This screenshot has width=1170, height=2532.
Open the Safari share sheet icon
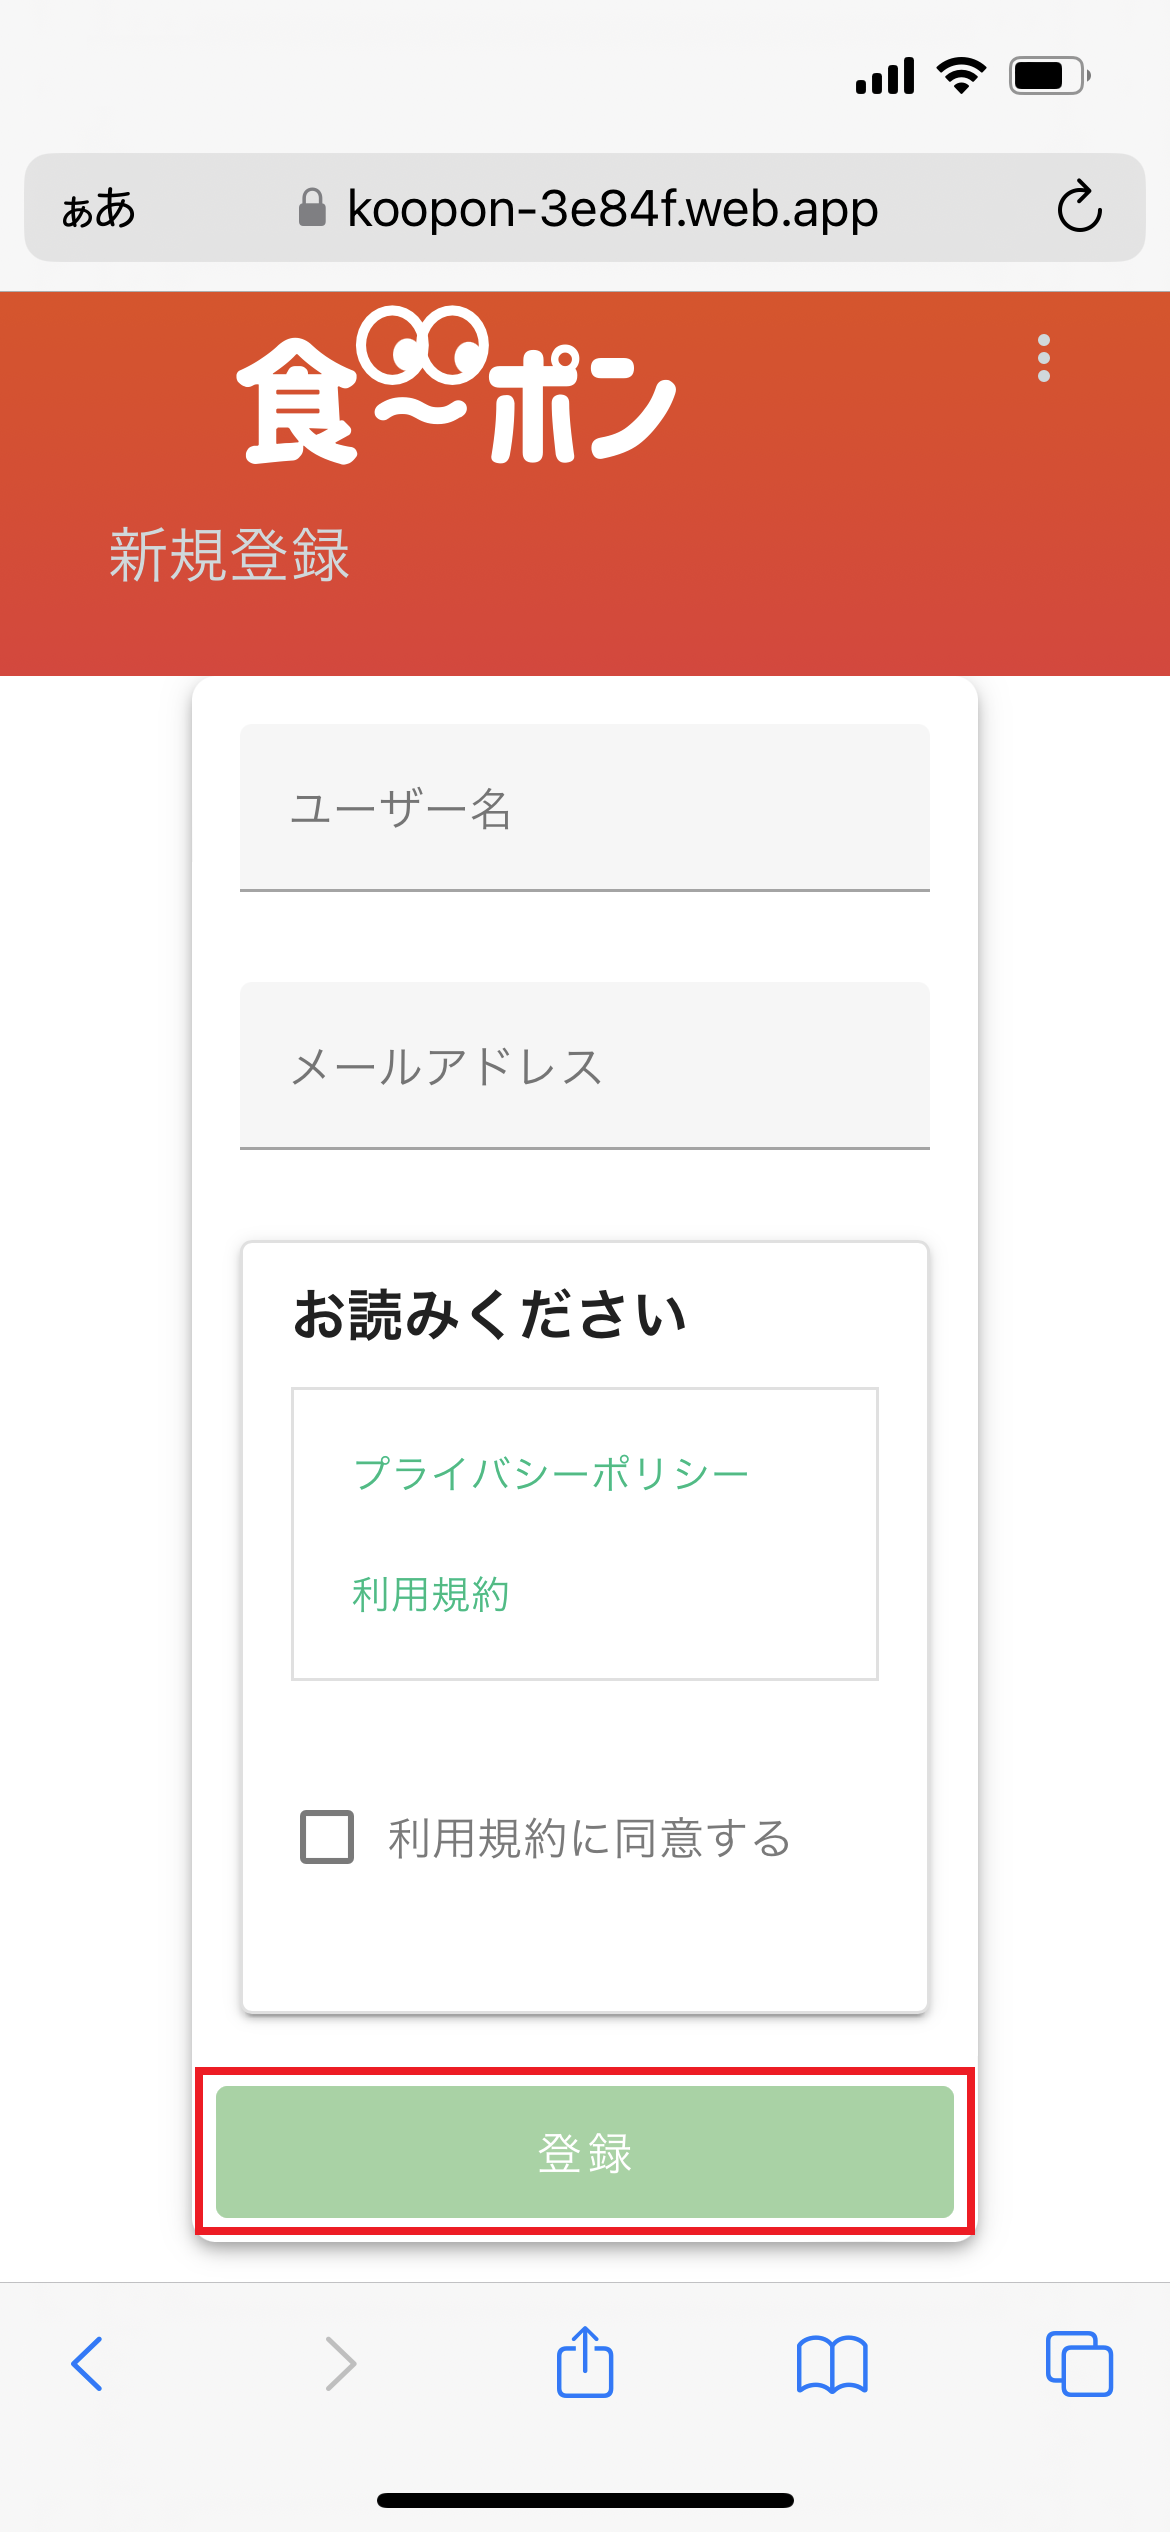585,2362
